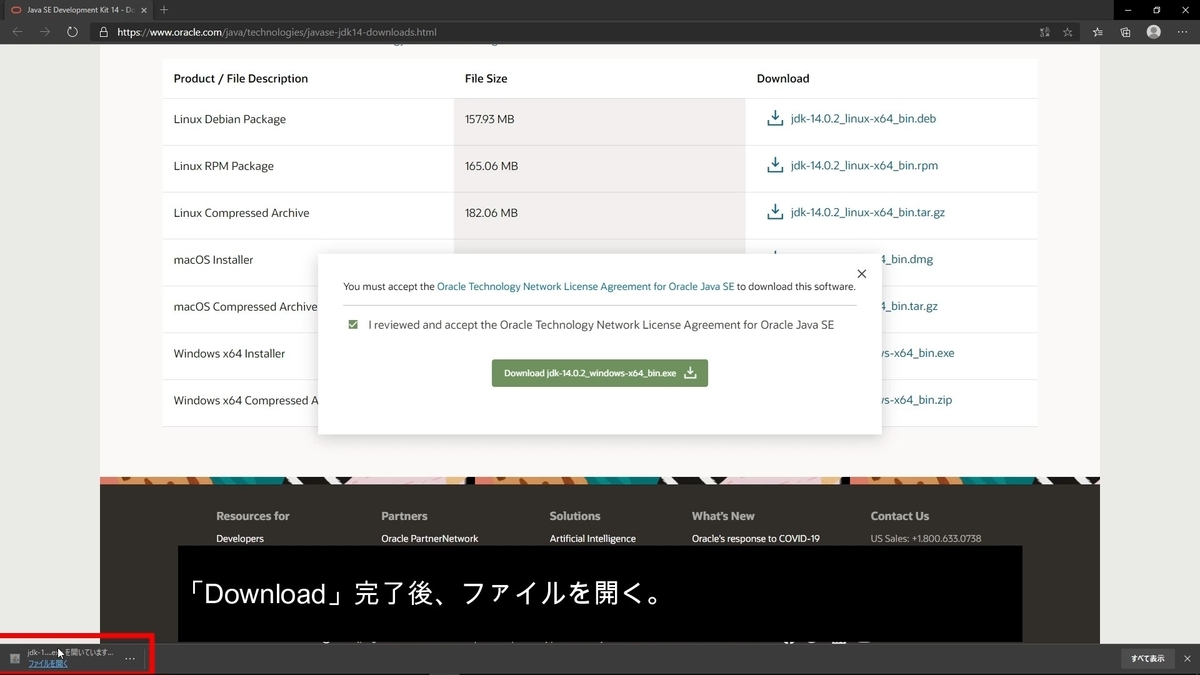Open the favorites list icon
This screenshot has height=675, width=1200.
(1097, 32)
